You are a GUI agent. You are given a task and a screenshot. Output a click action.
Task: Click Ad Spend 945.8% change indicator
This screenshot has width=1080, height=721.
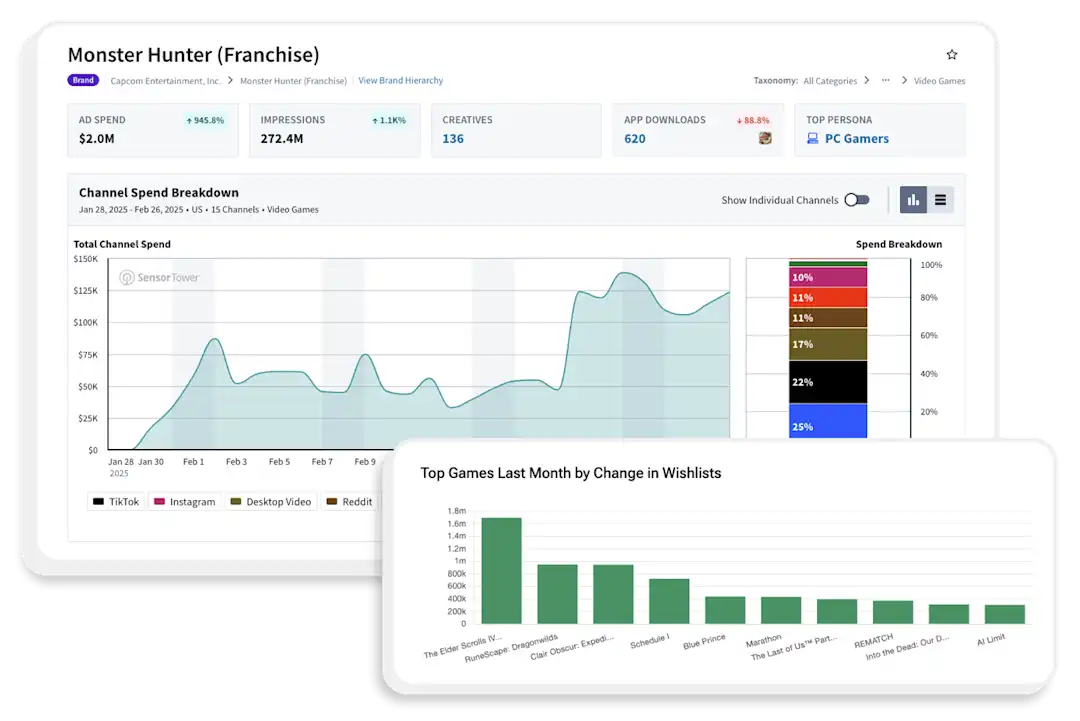coord(205,120)
